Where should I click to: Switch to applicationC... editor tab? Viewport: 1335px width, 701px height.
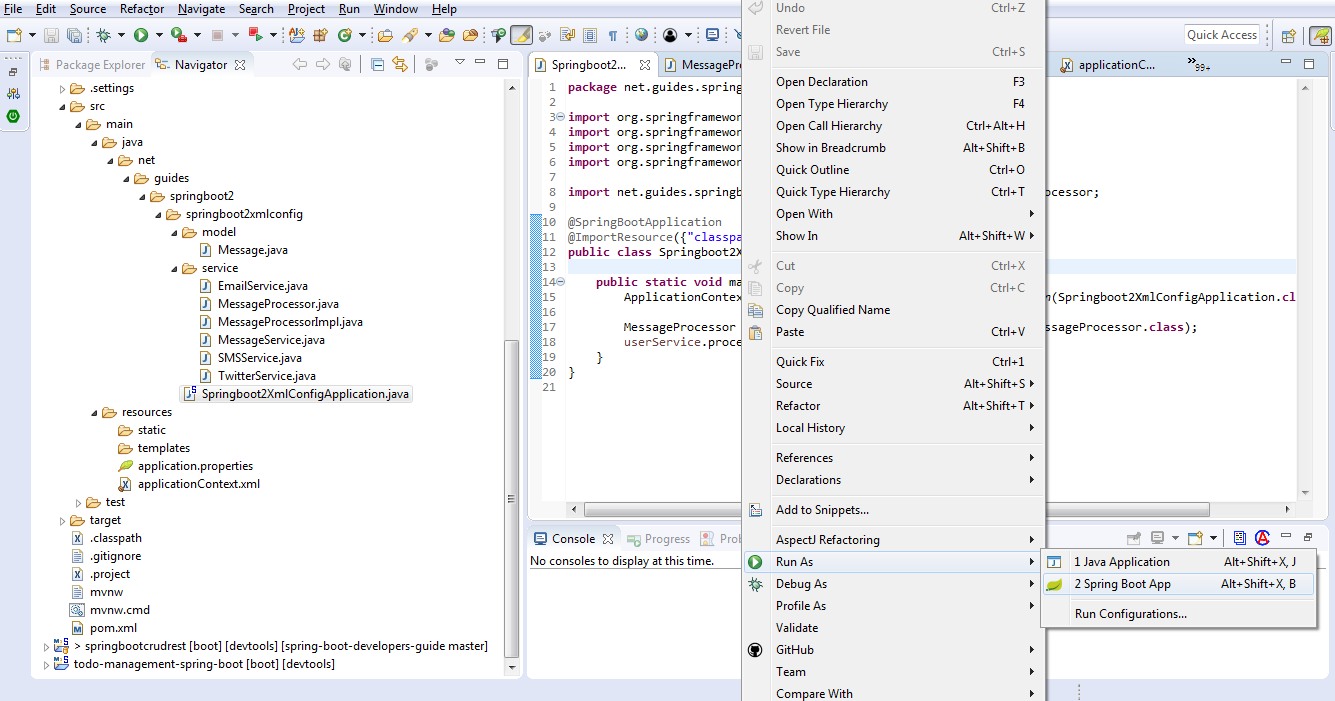pyautogui.click(x=1108, y=65)
